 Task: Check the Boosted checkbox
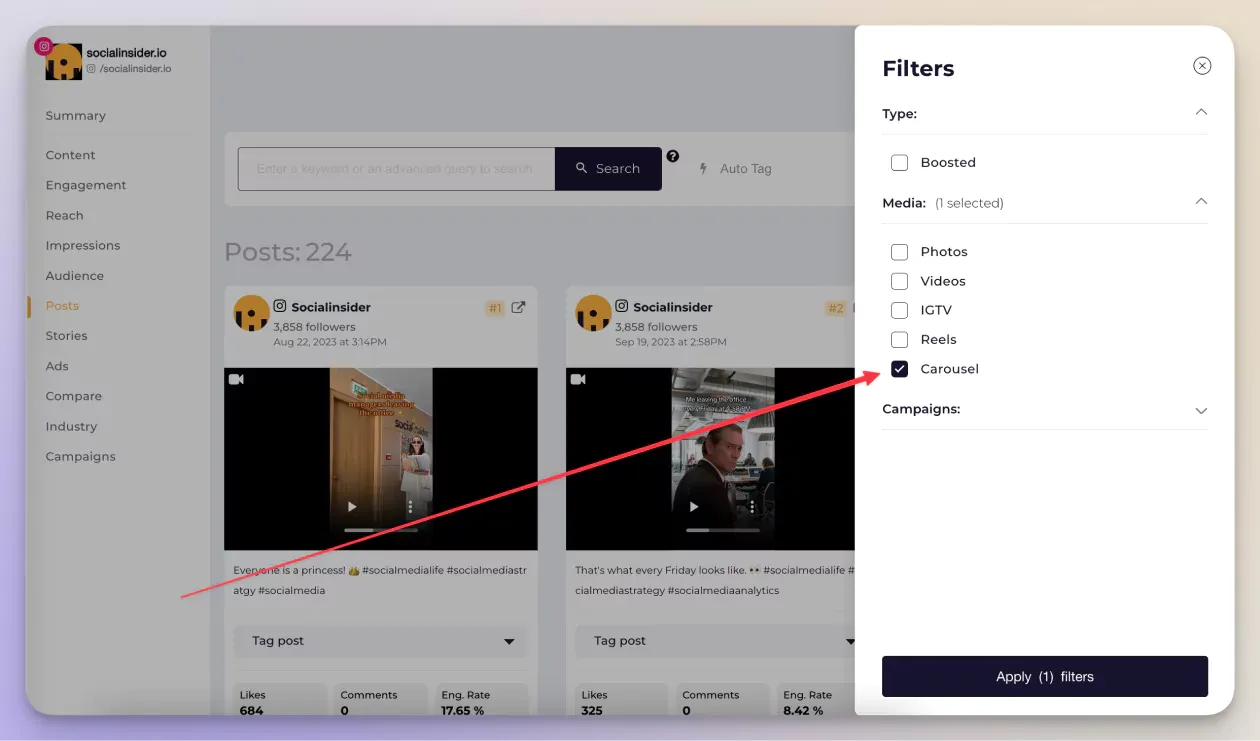pyautogui.click(x=899, y=162)
